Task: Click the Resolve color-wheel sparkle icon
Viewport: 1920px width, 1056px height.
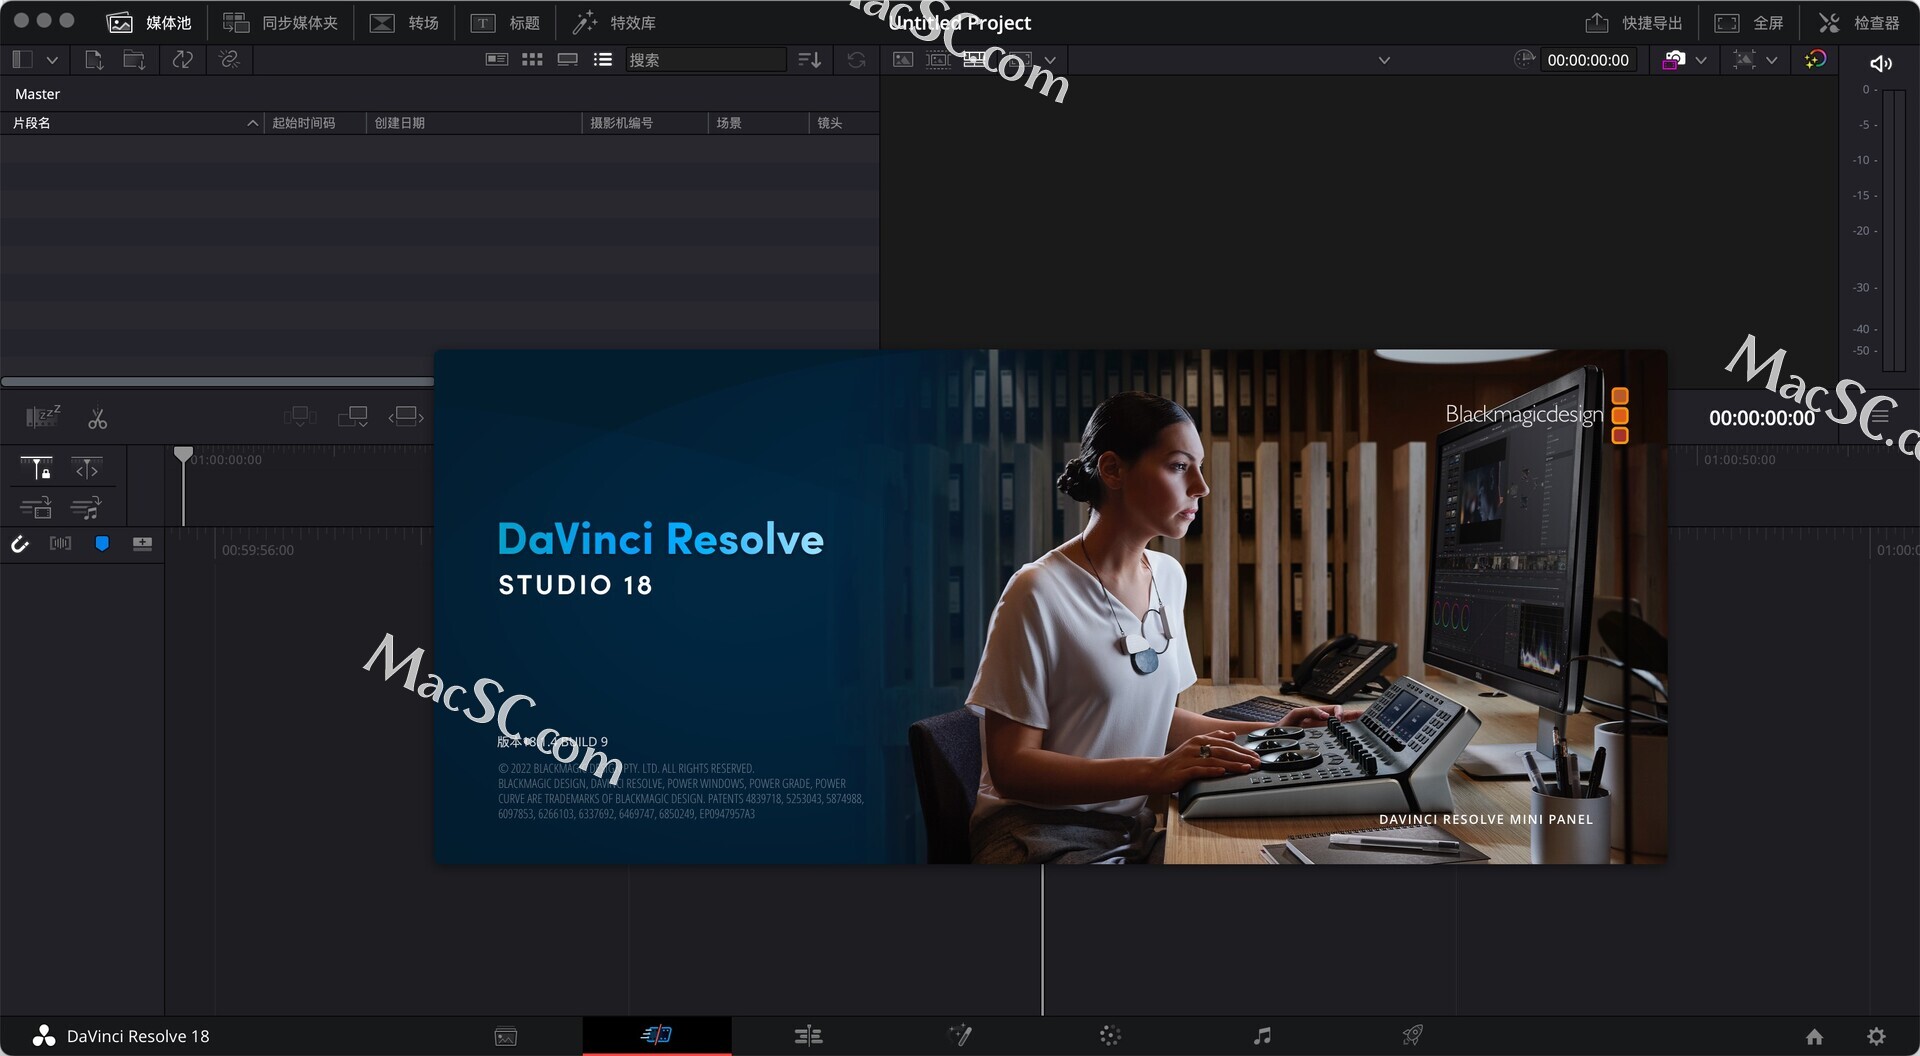Action: point(1815,59)
